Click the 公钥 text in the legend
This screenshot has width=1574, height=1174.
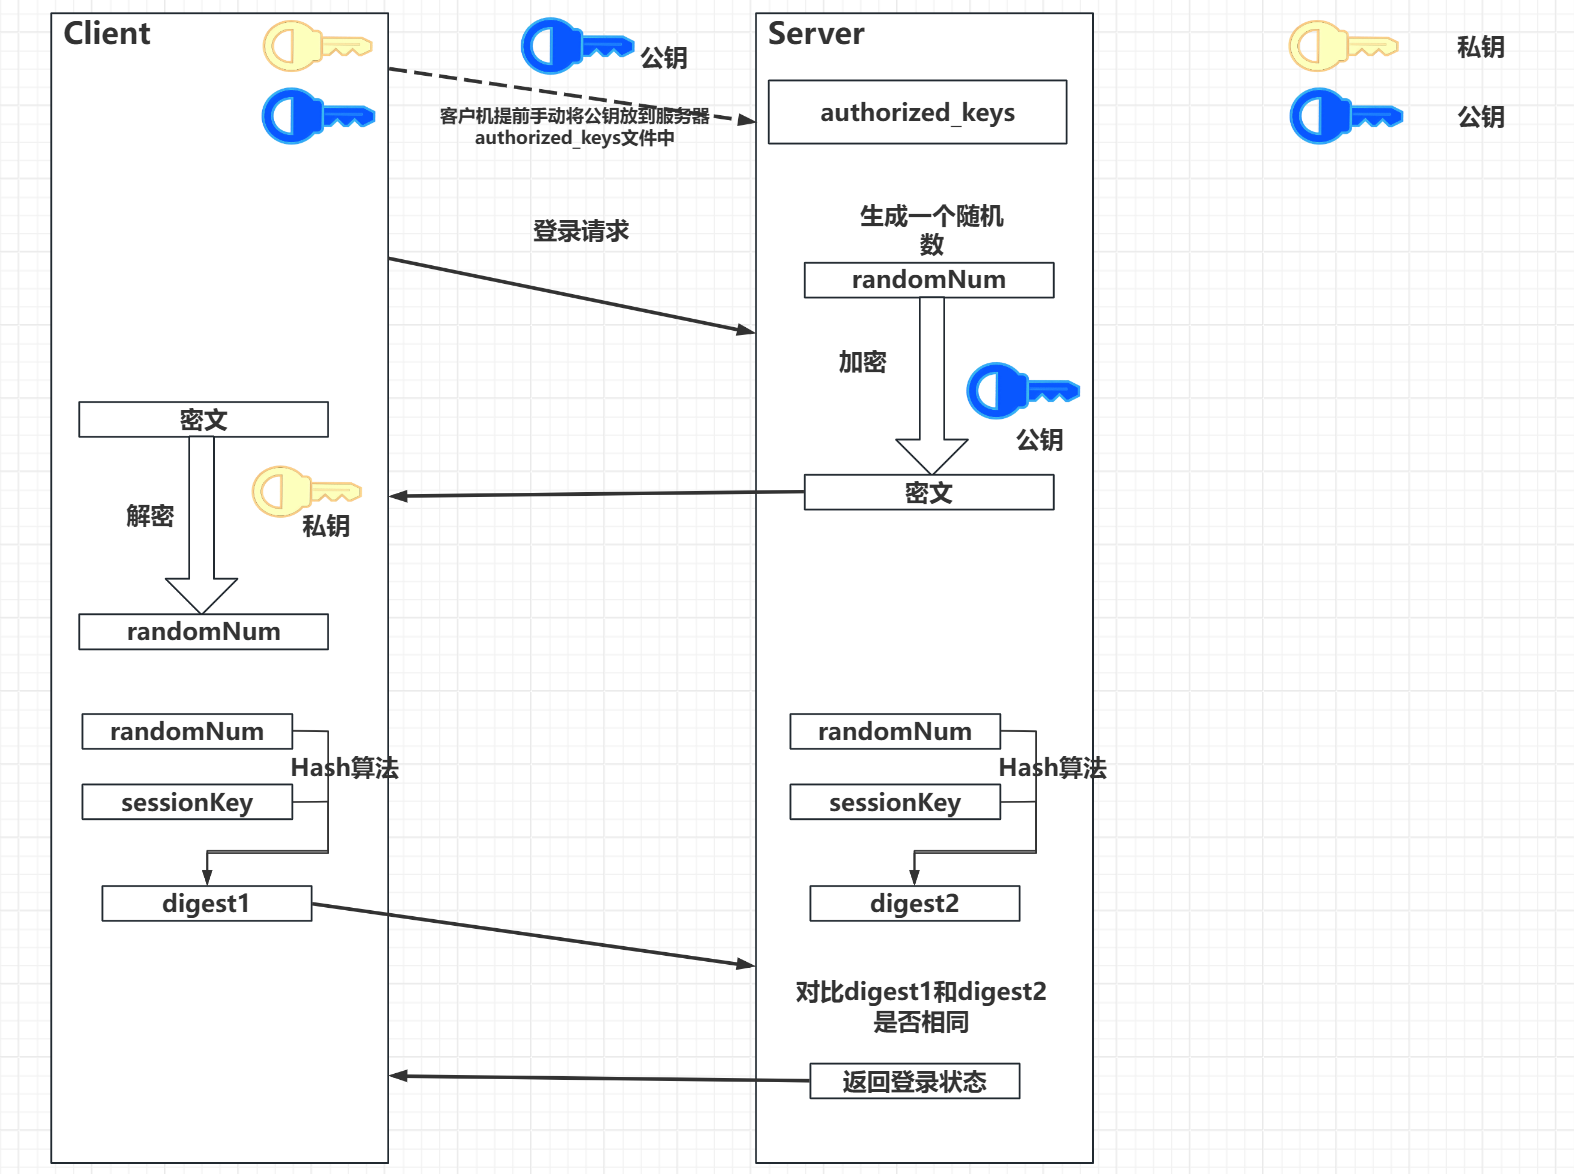point(1481,117)
